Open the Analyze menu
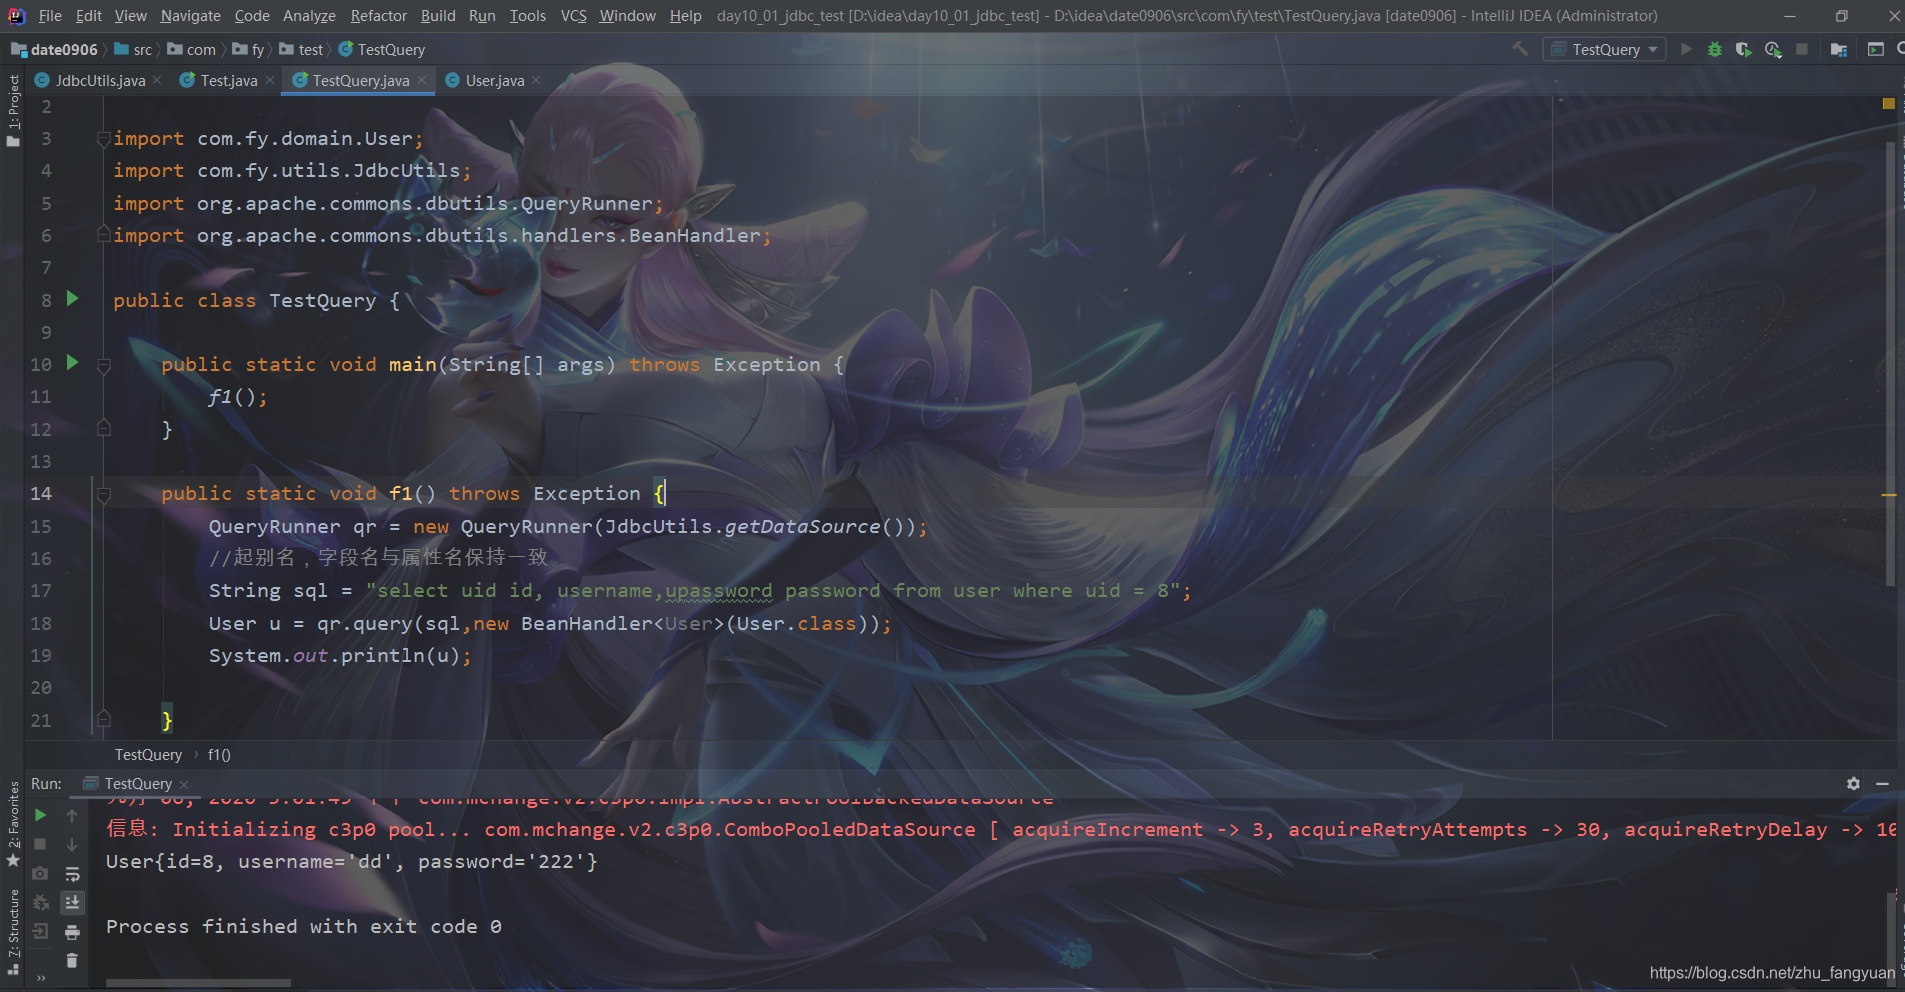This screenshot has height=992, width=1905. [309, 16]
